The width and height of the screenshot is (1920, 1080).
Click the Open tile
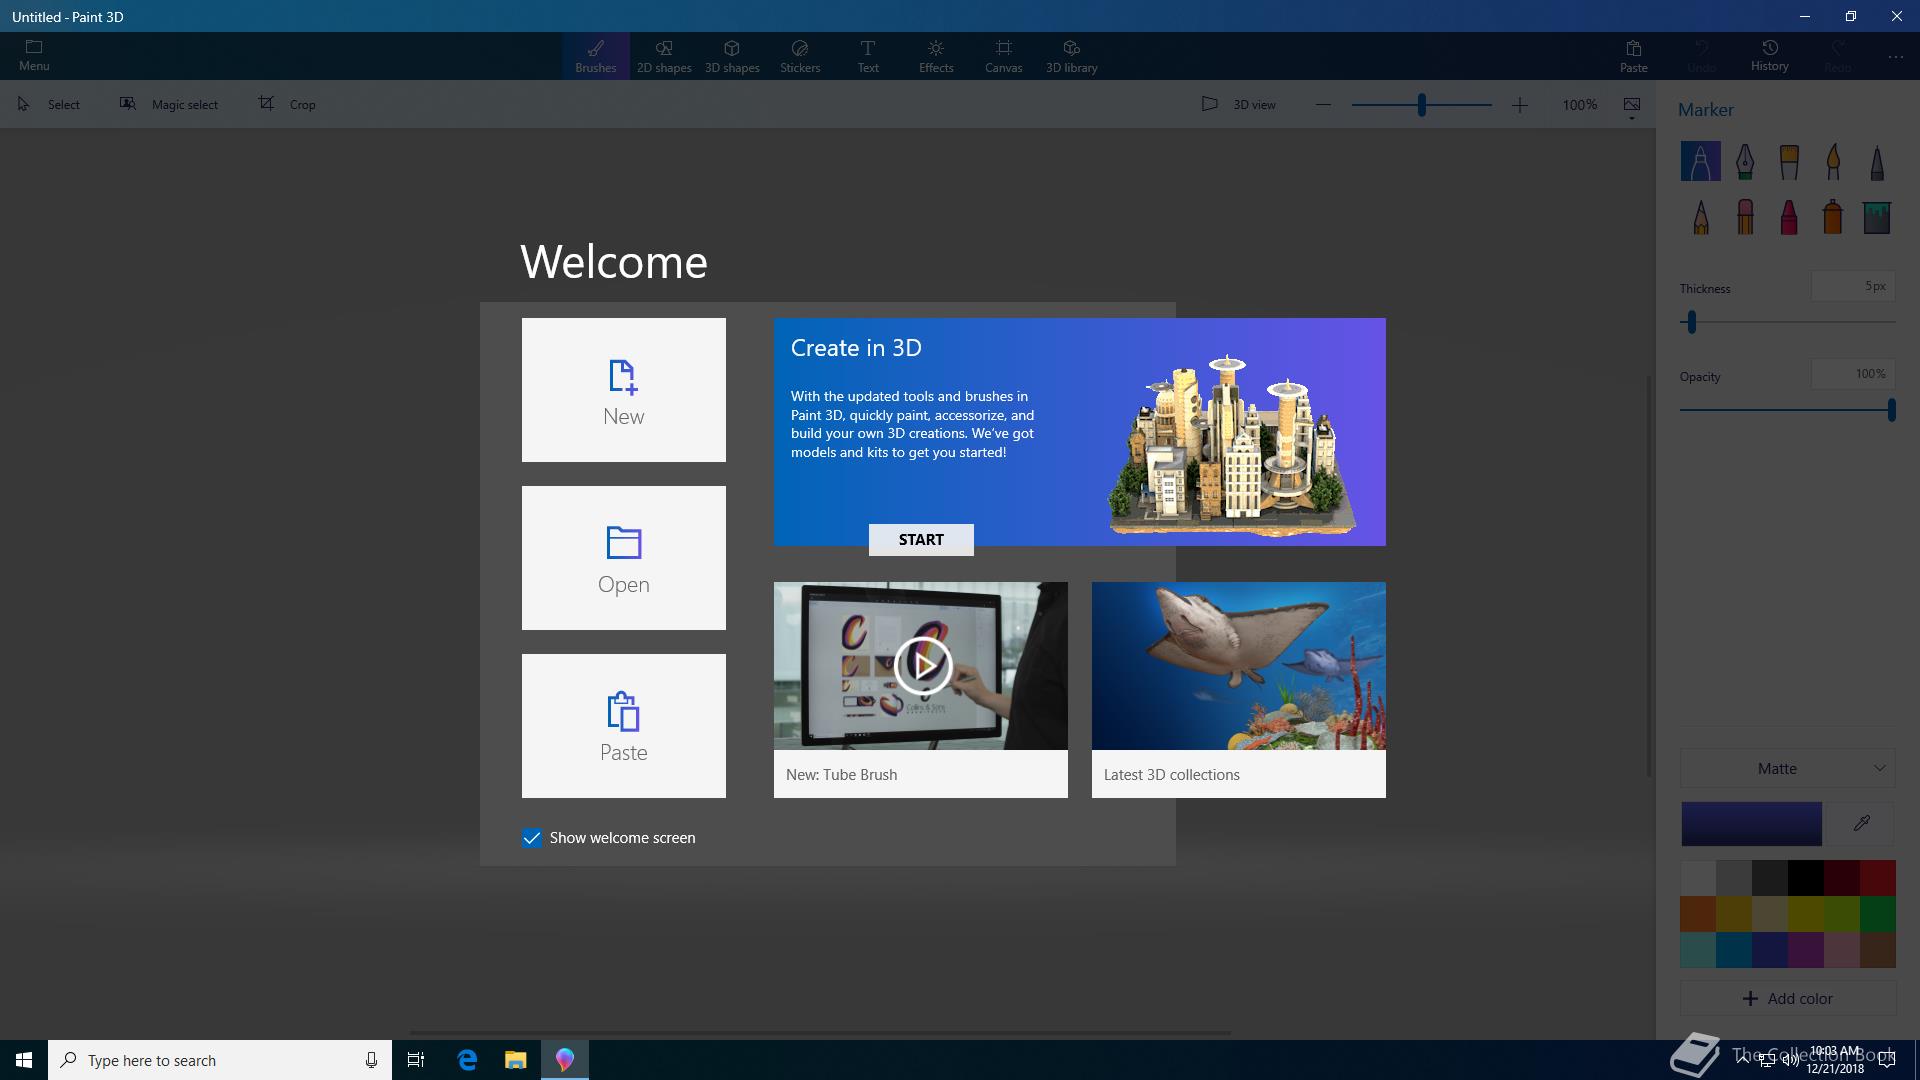coord(624,558)
